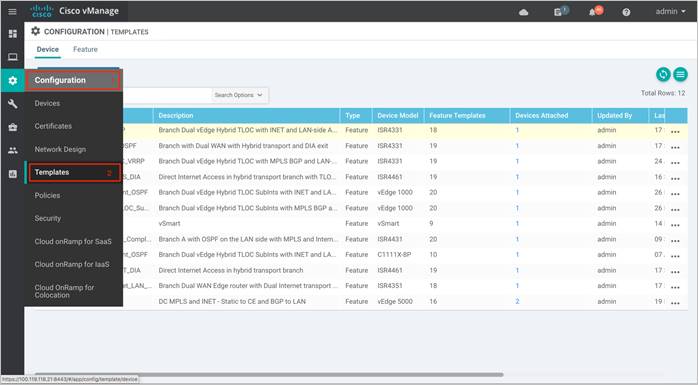Sort by Updated By column header

[614, 116]
